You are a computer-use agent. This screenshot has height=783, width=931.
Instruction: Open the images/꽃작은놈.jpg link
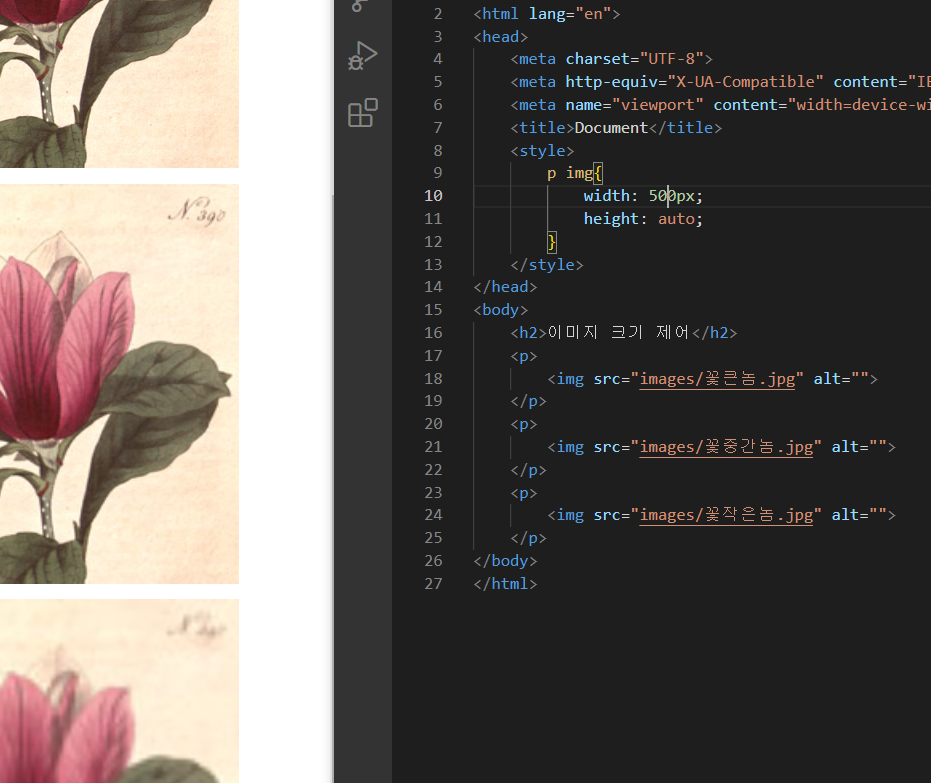(726, 515)
